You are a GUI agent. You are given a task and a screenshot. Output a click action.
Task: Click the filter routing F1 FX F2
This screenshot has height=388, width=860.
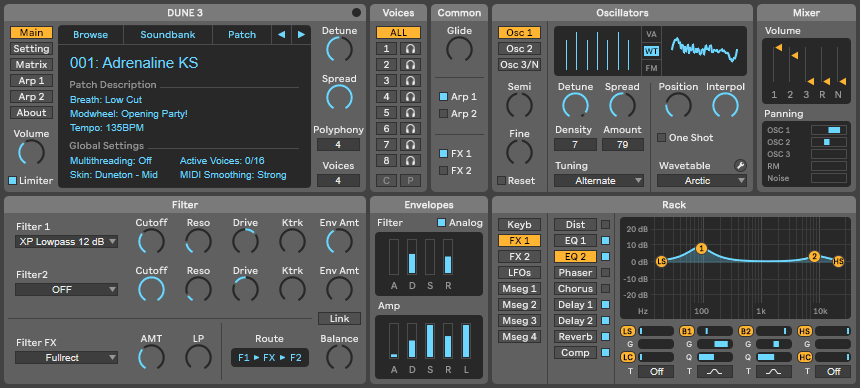click(x=270, y=358)
